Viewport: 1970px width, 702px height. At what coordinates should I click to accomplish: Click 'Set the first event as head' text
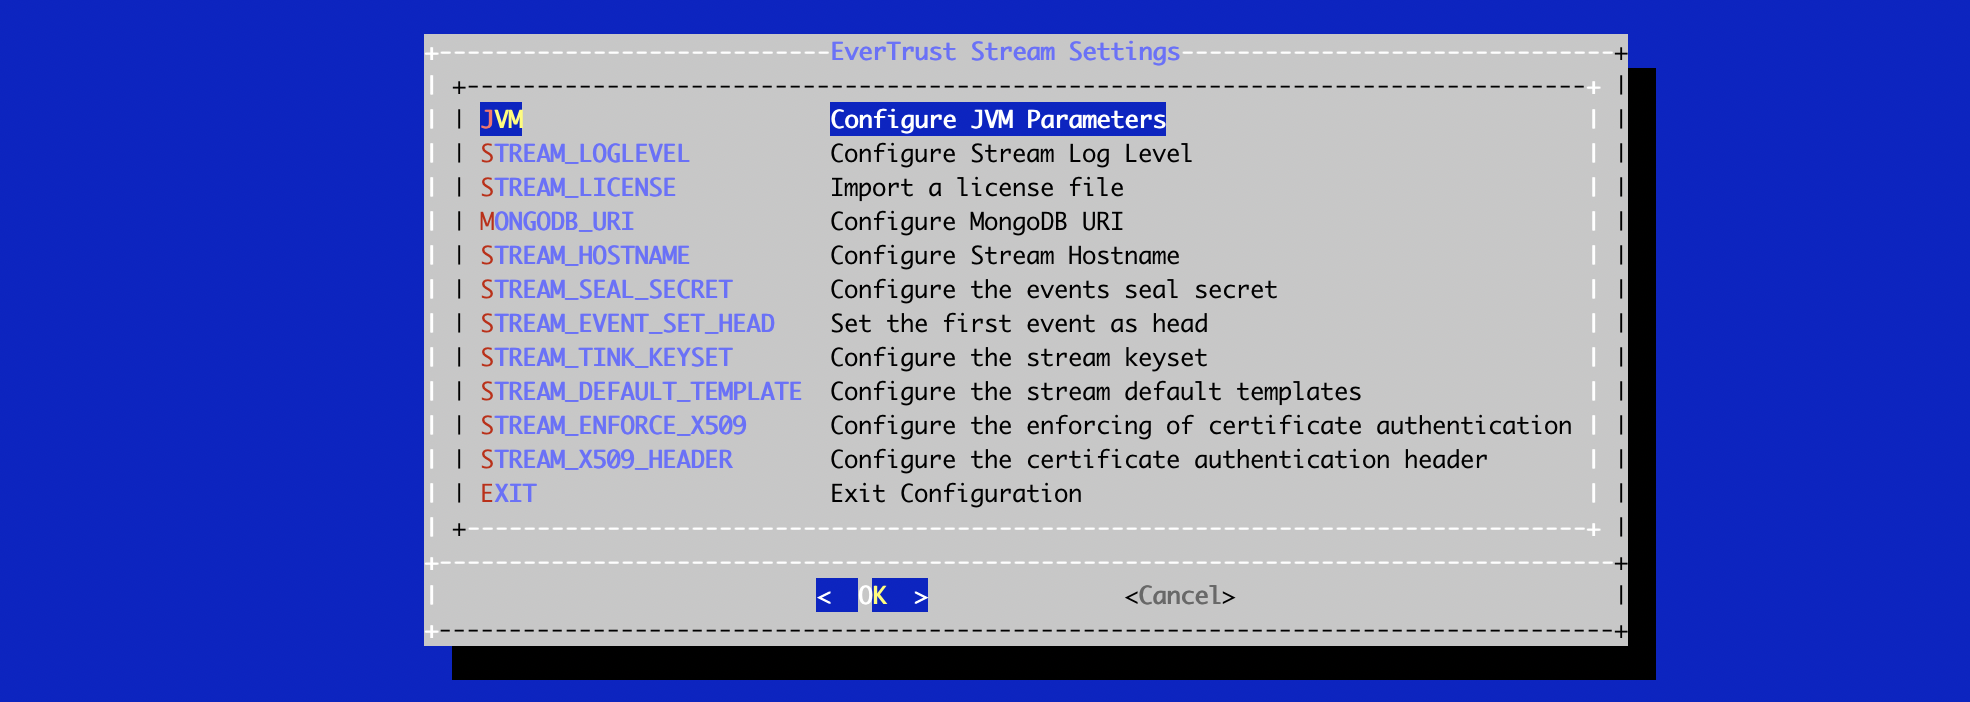click(1019, 323)
